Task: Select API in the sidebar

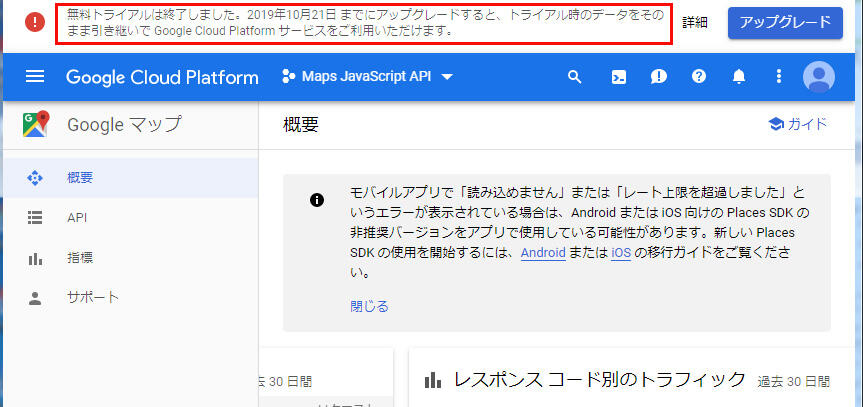Action: [130, 218]
